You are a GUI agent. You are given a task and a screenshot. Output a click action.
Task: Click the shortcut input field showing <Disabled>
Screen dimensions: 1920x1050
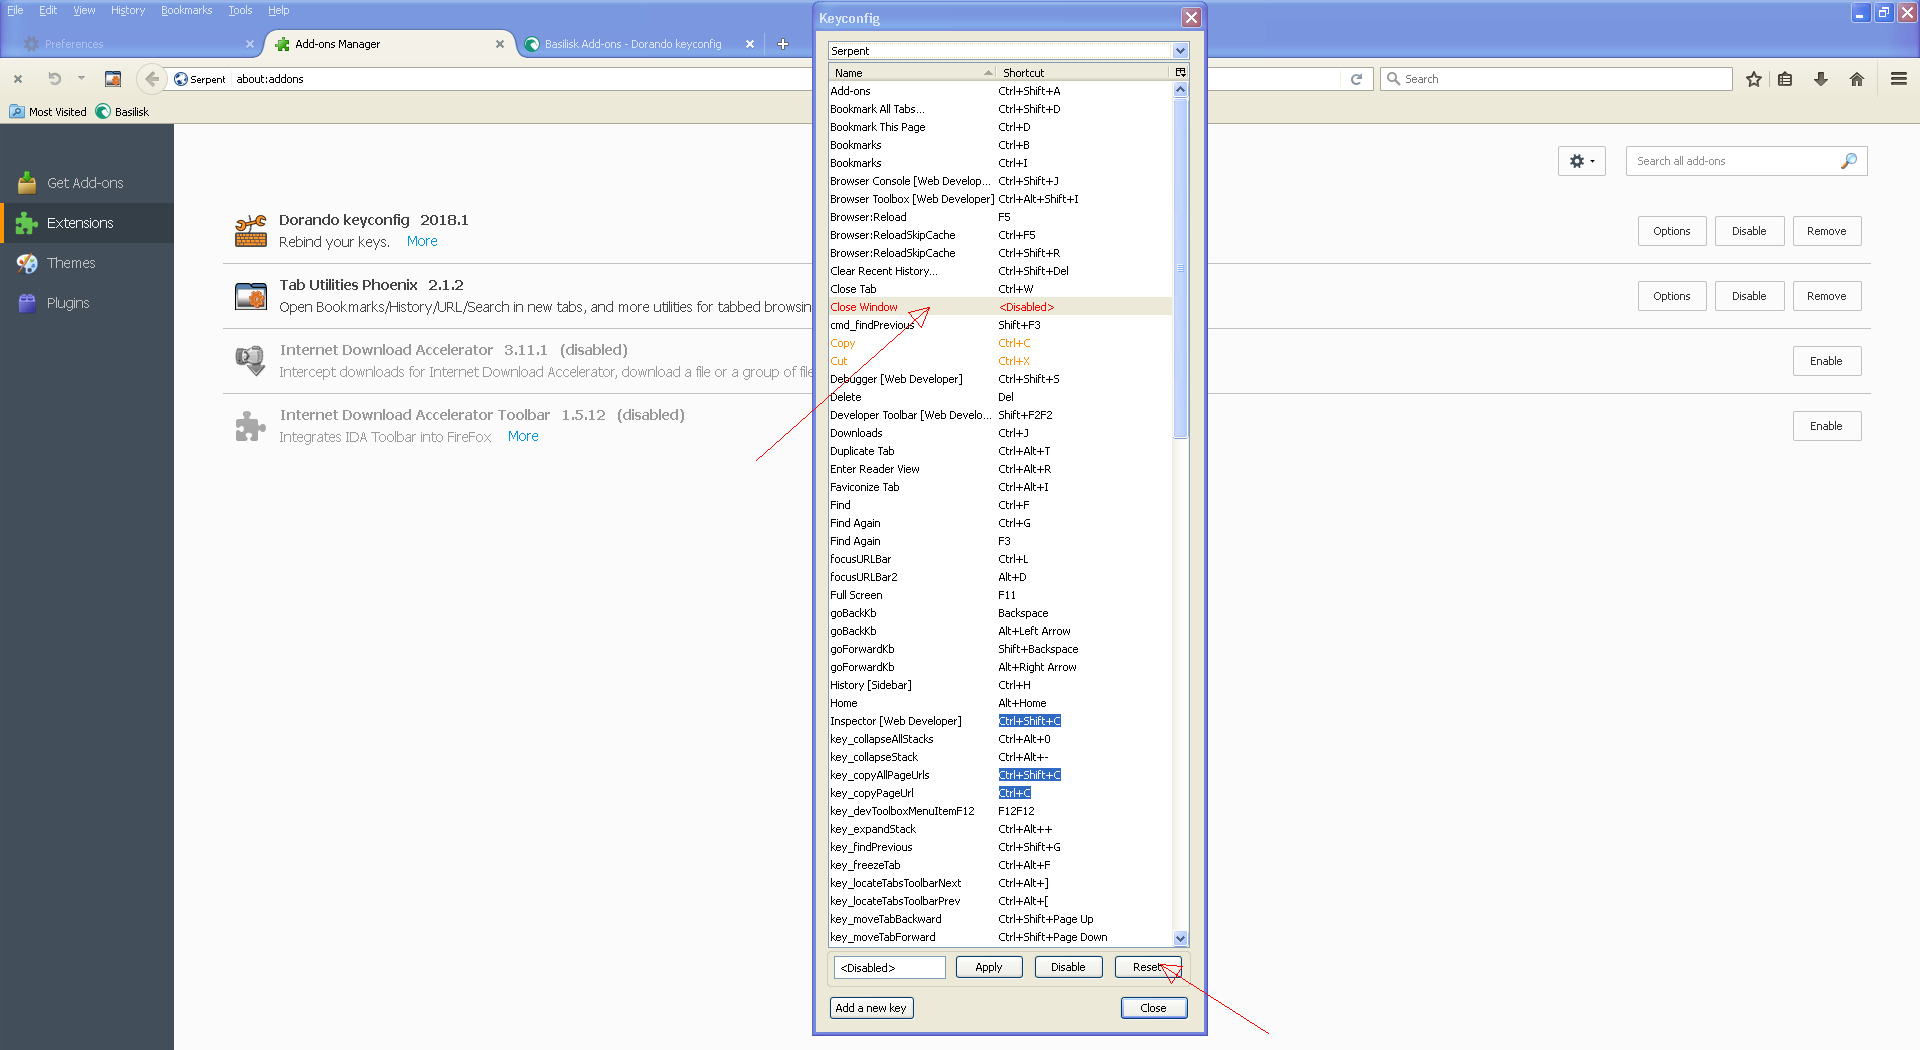tap(890, 968)
